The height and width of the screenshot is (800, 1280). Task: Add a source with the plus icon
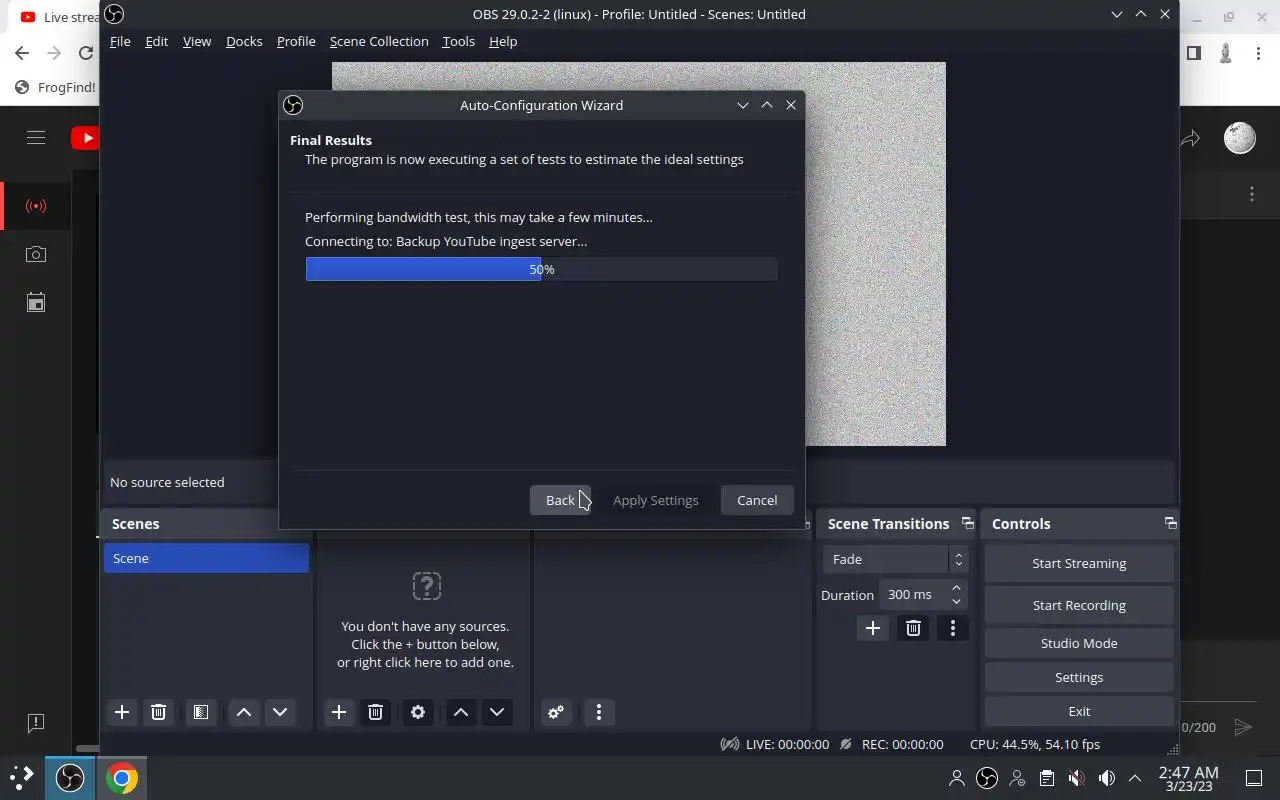[339, 712]
